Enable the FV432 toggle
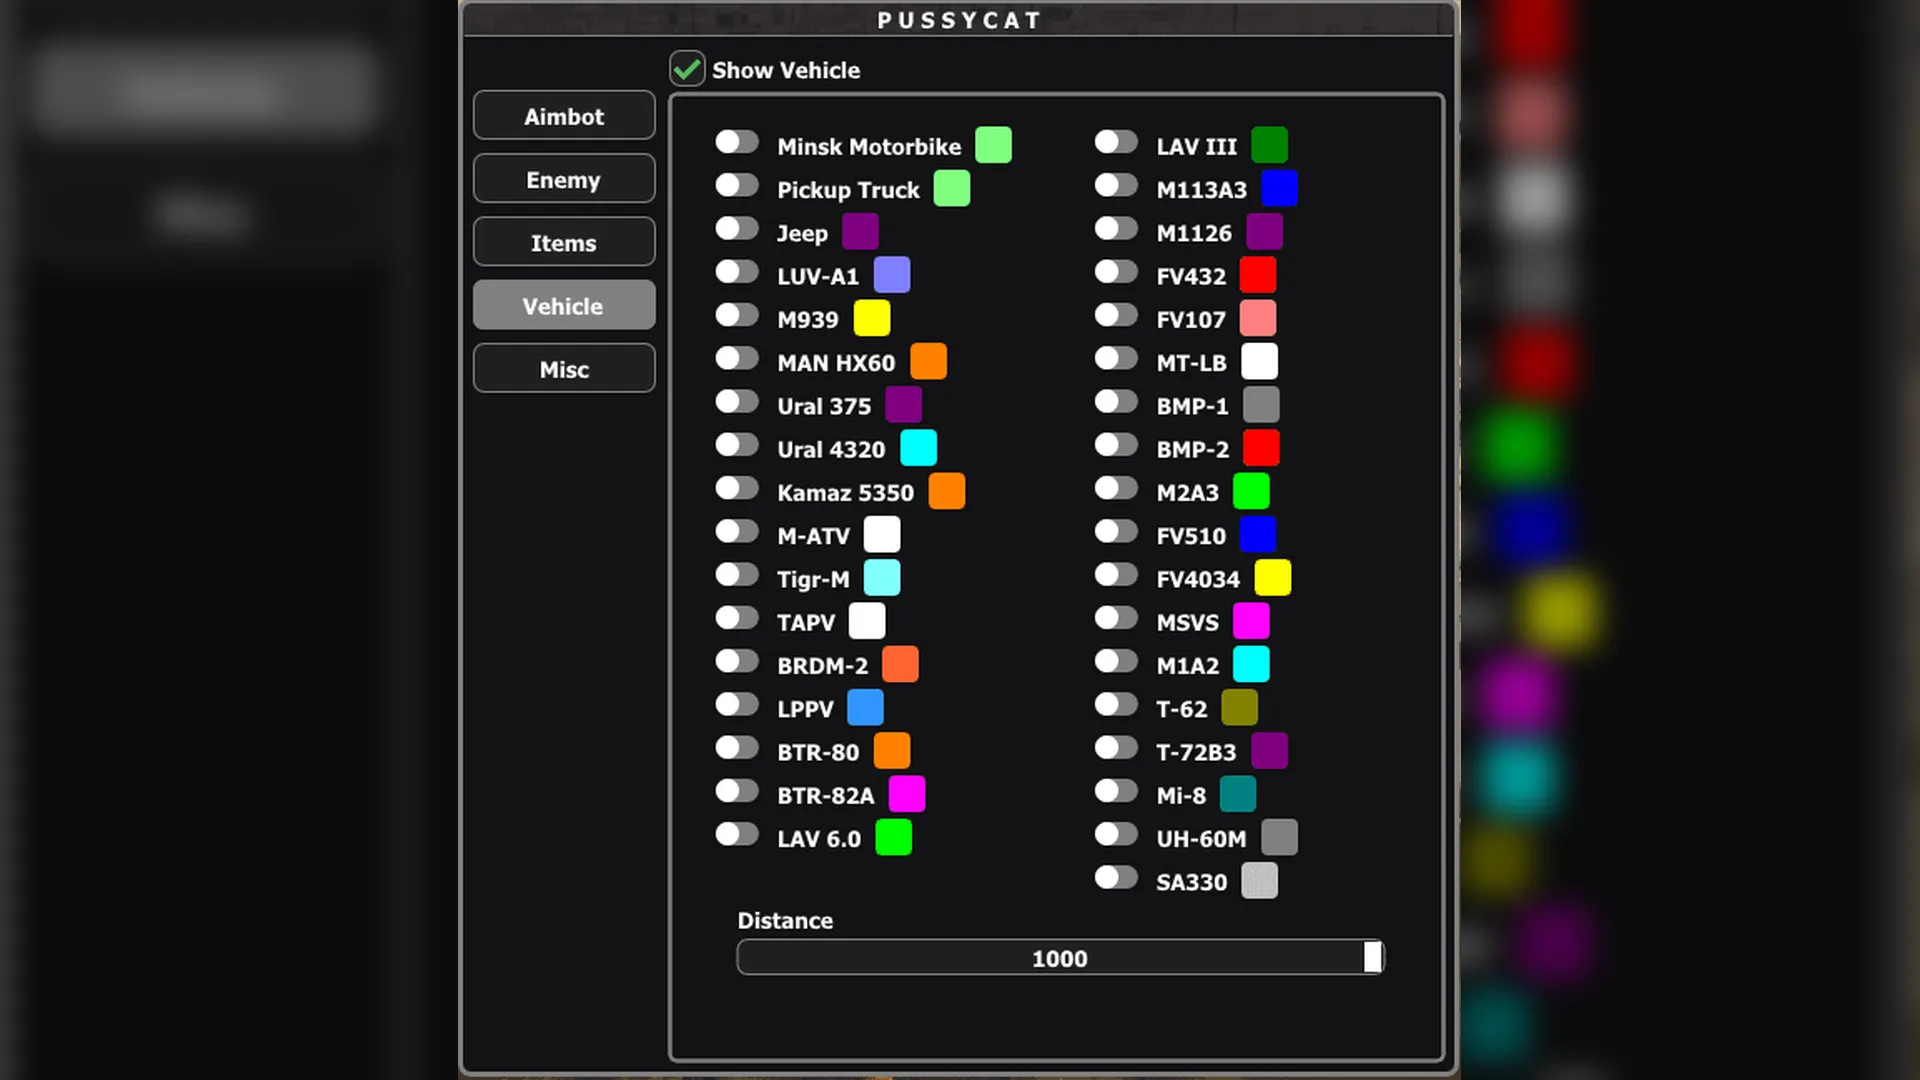1920x1080 pixels. click(1116, 272)
